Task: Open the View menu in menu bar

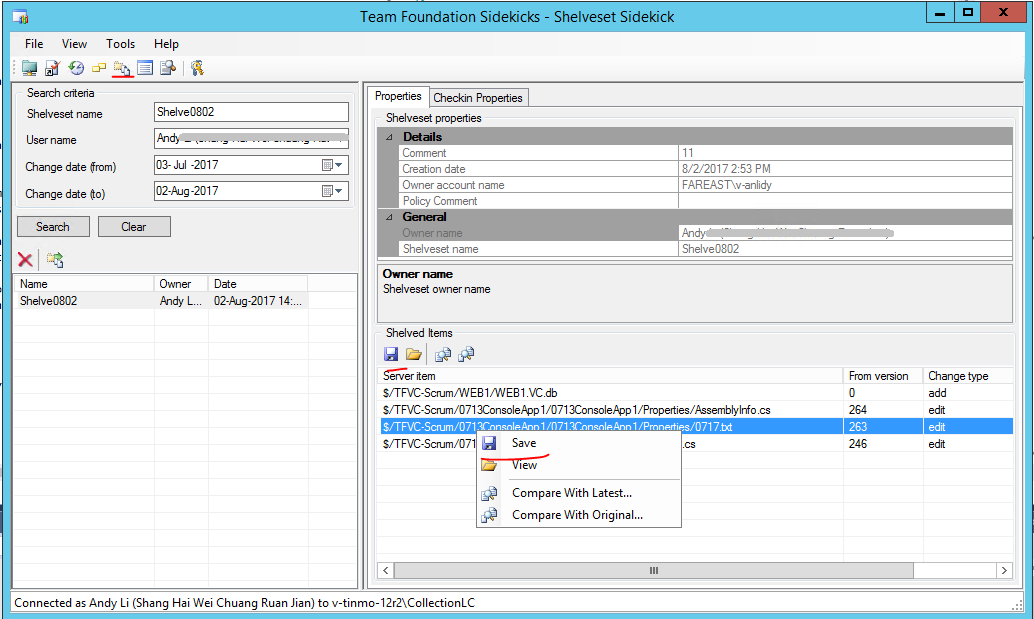Action: [x=75, y=44]
